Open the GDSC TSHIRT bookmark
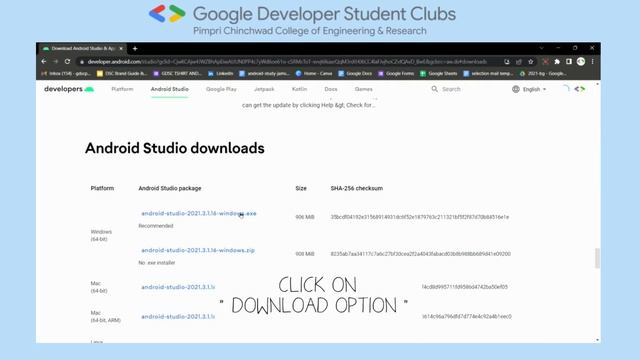The height and width of the screenshot is (360, 640). point(177,73)
